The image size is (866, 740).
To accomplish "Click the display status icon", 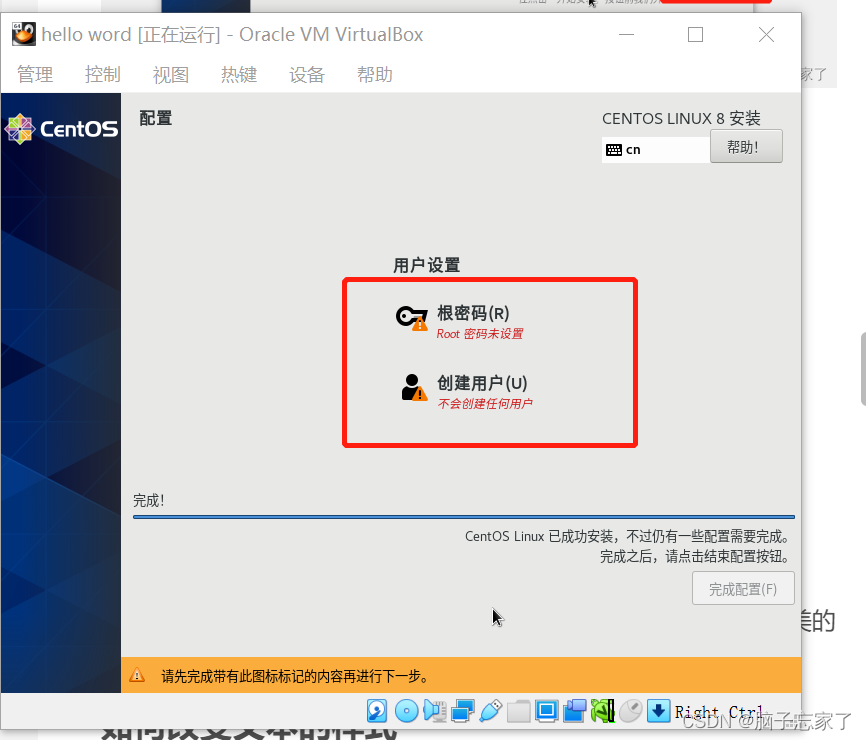I will [547, 711].
